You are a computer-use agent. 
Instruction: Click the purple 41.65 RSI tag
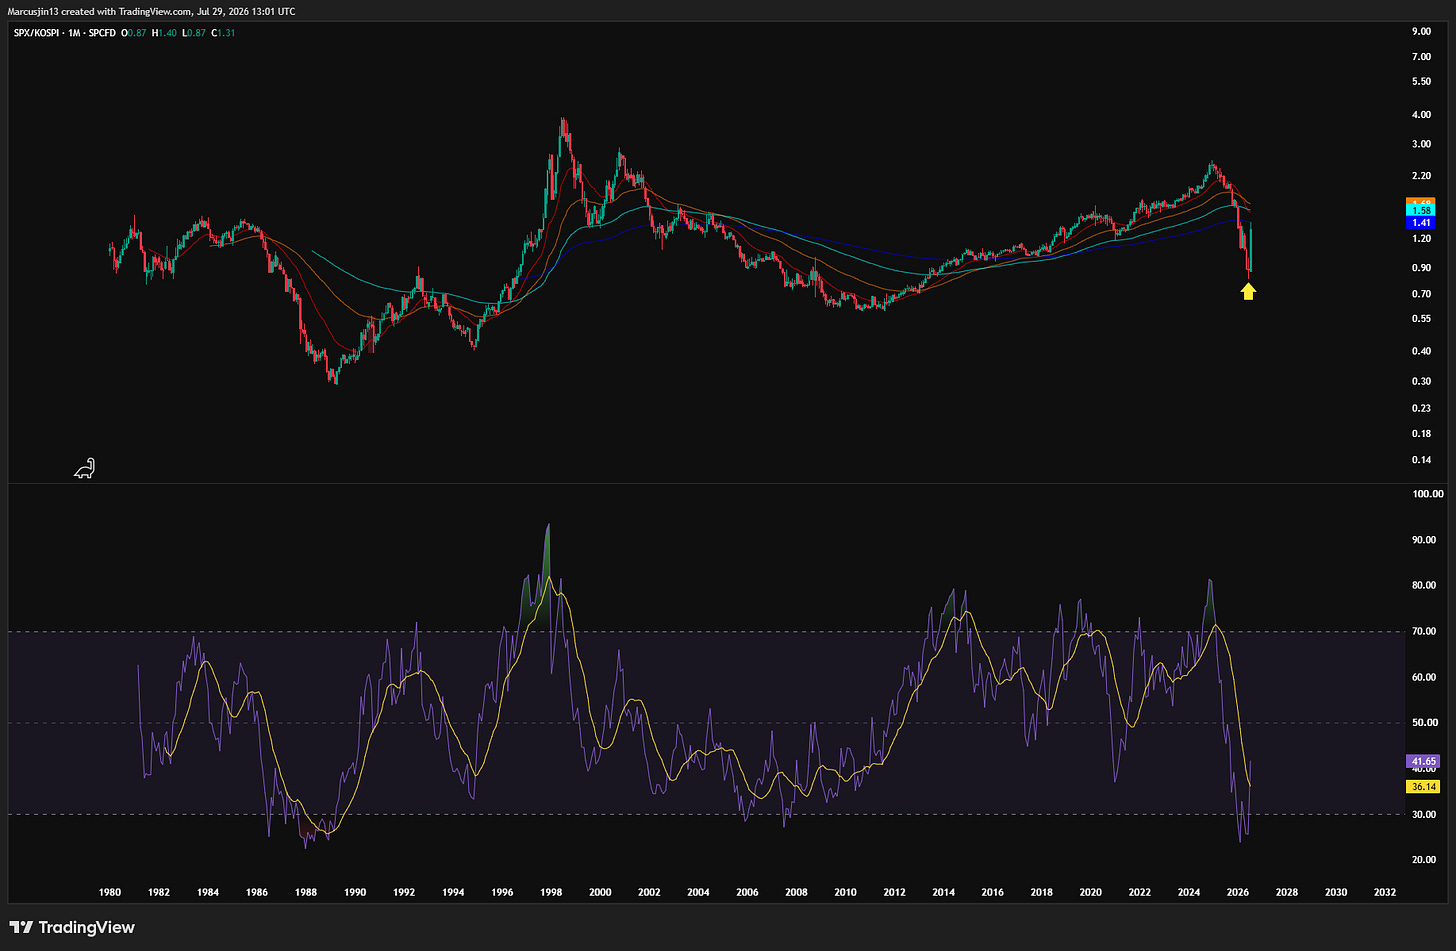(x=1422, y=762)
